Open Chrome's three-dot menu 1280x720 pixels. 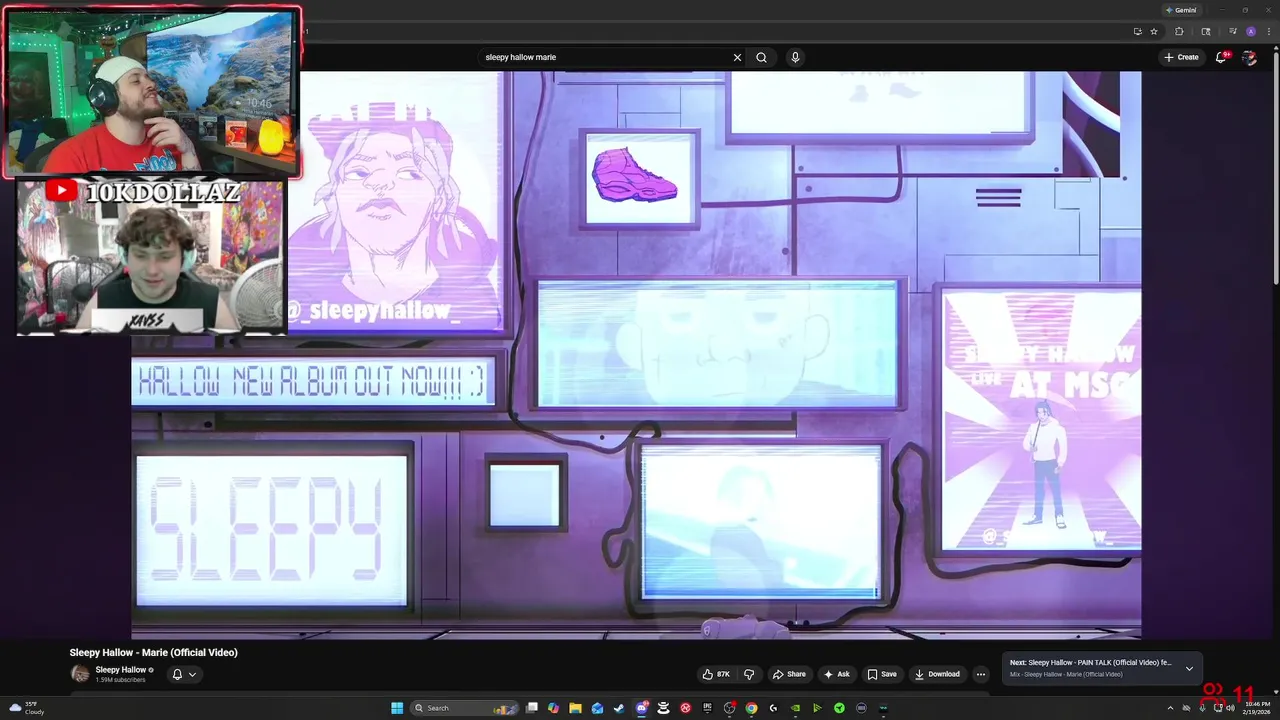pos(1269,31)
